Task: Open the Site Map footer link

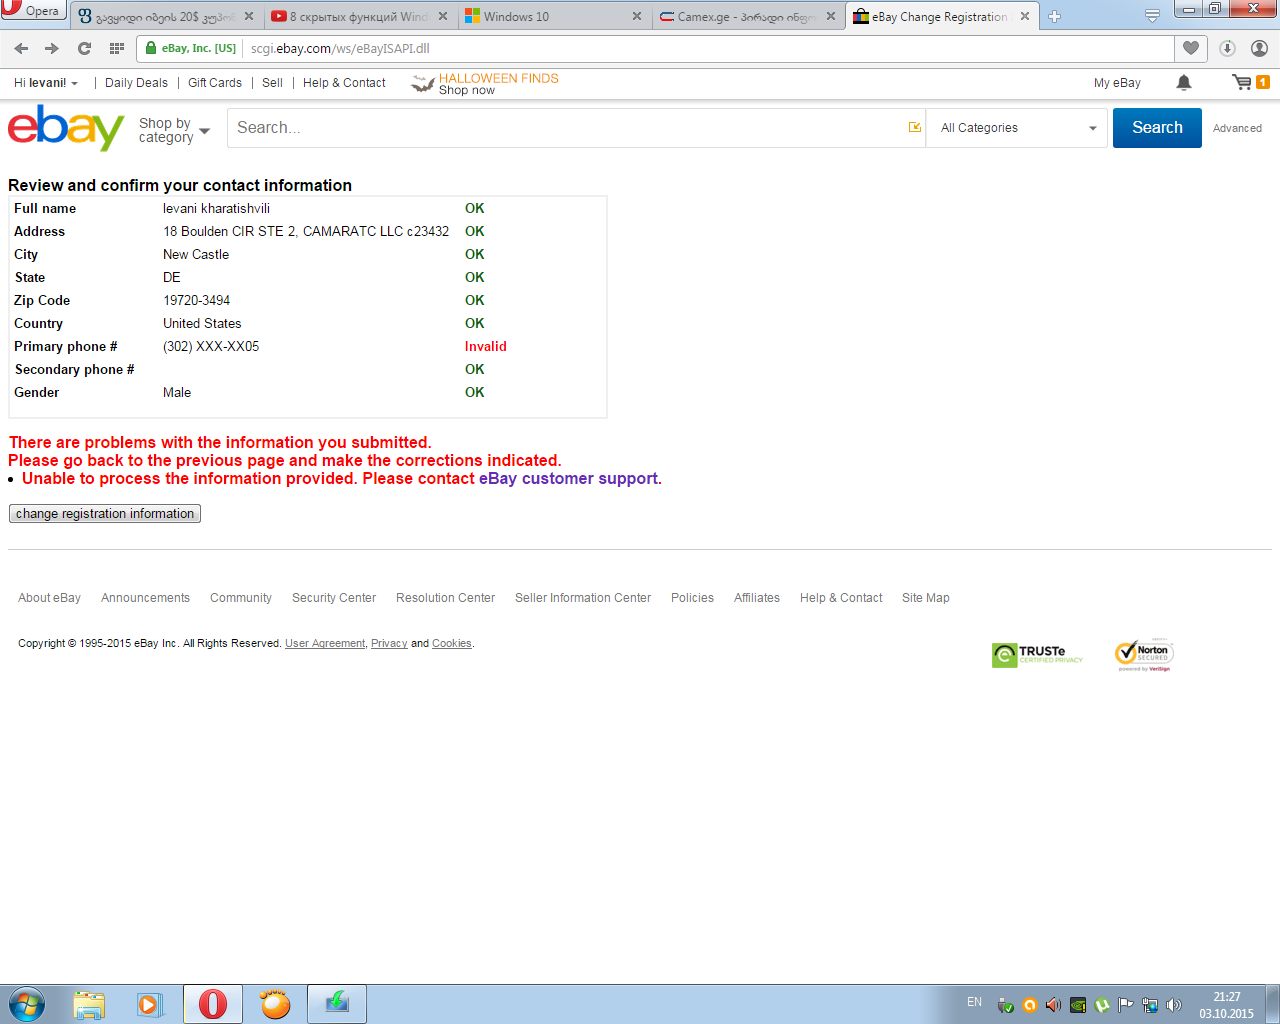Action: pos(926,598)
